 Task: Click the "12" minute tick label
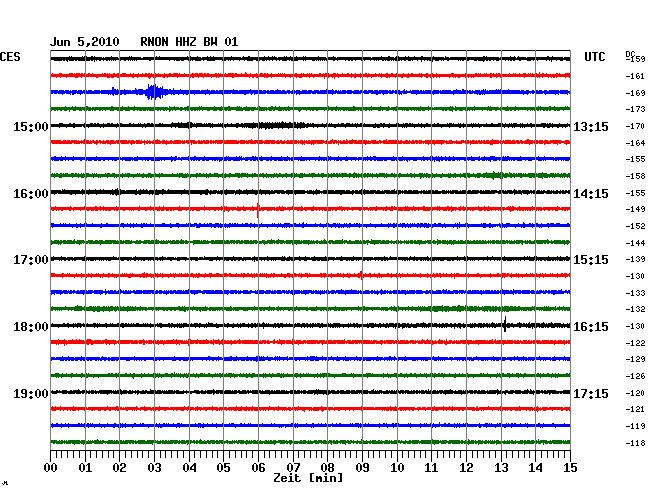[466, 468]
